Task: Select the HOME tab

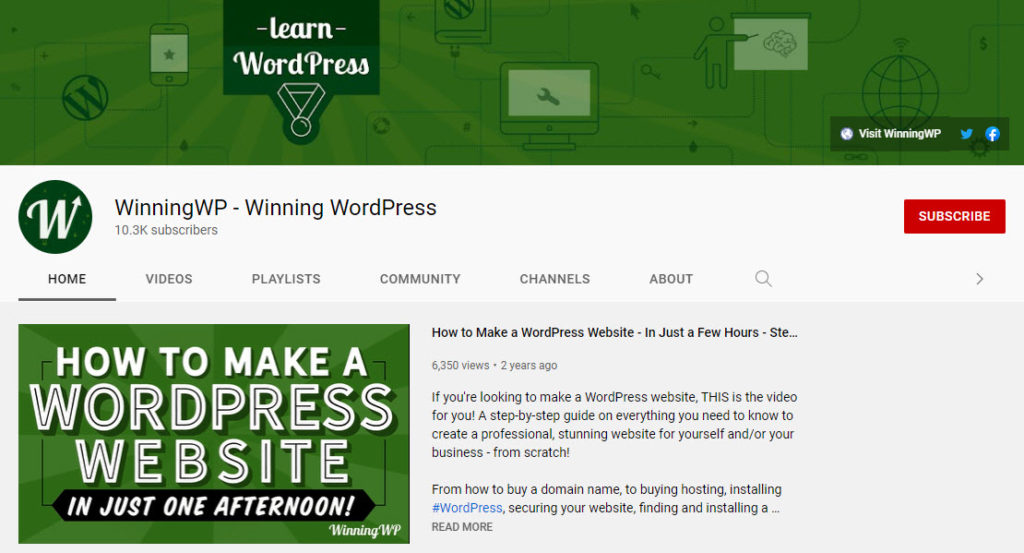Action: 67,279
